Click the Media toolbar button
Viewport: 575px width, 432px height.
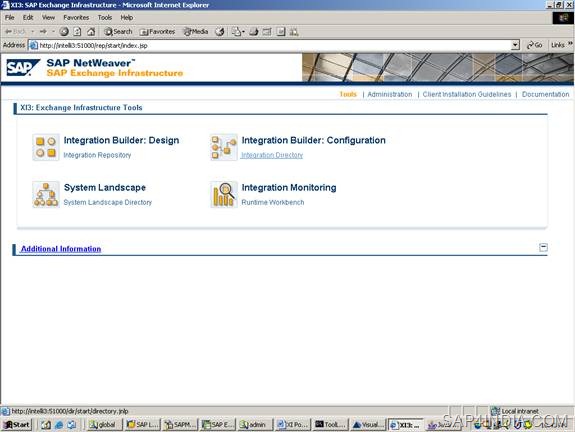point(195,32)
